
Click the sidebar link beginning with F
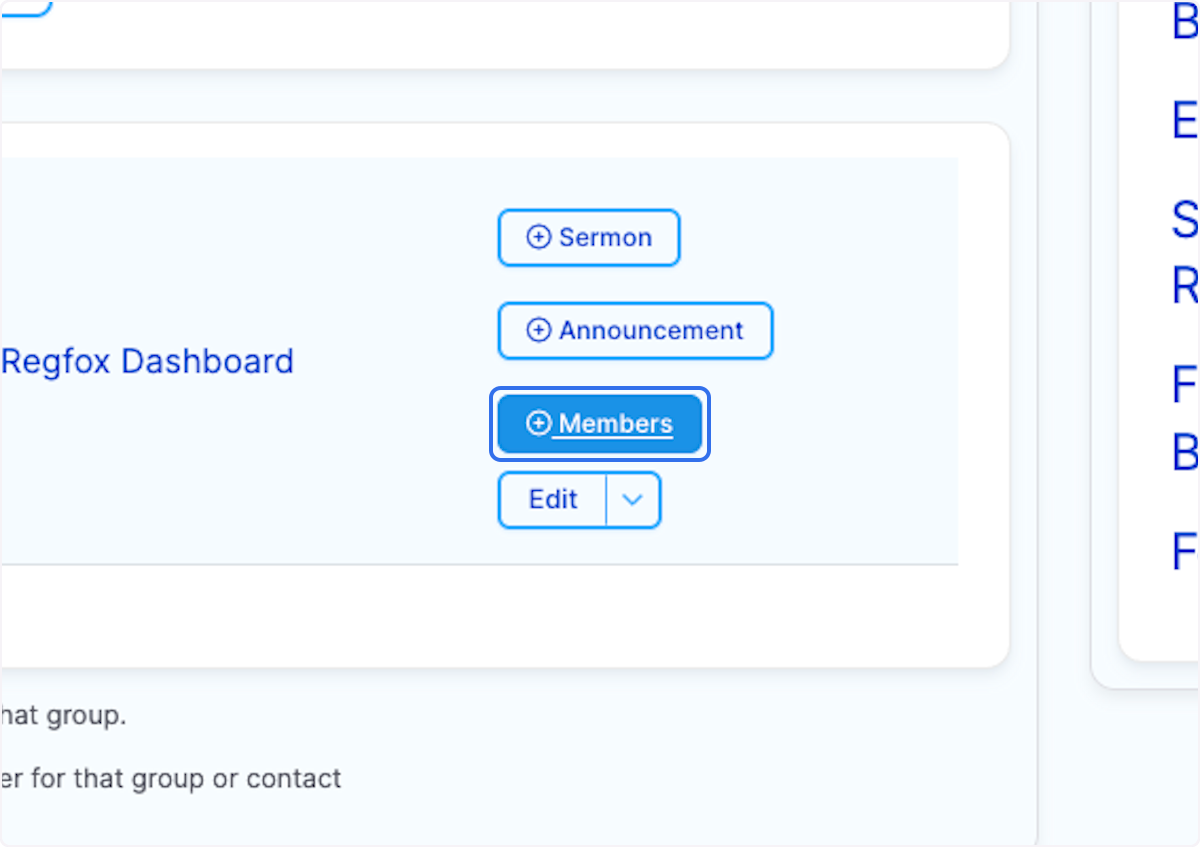1186,385
